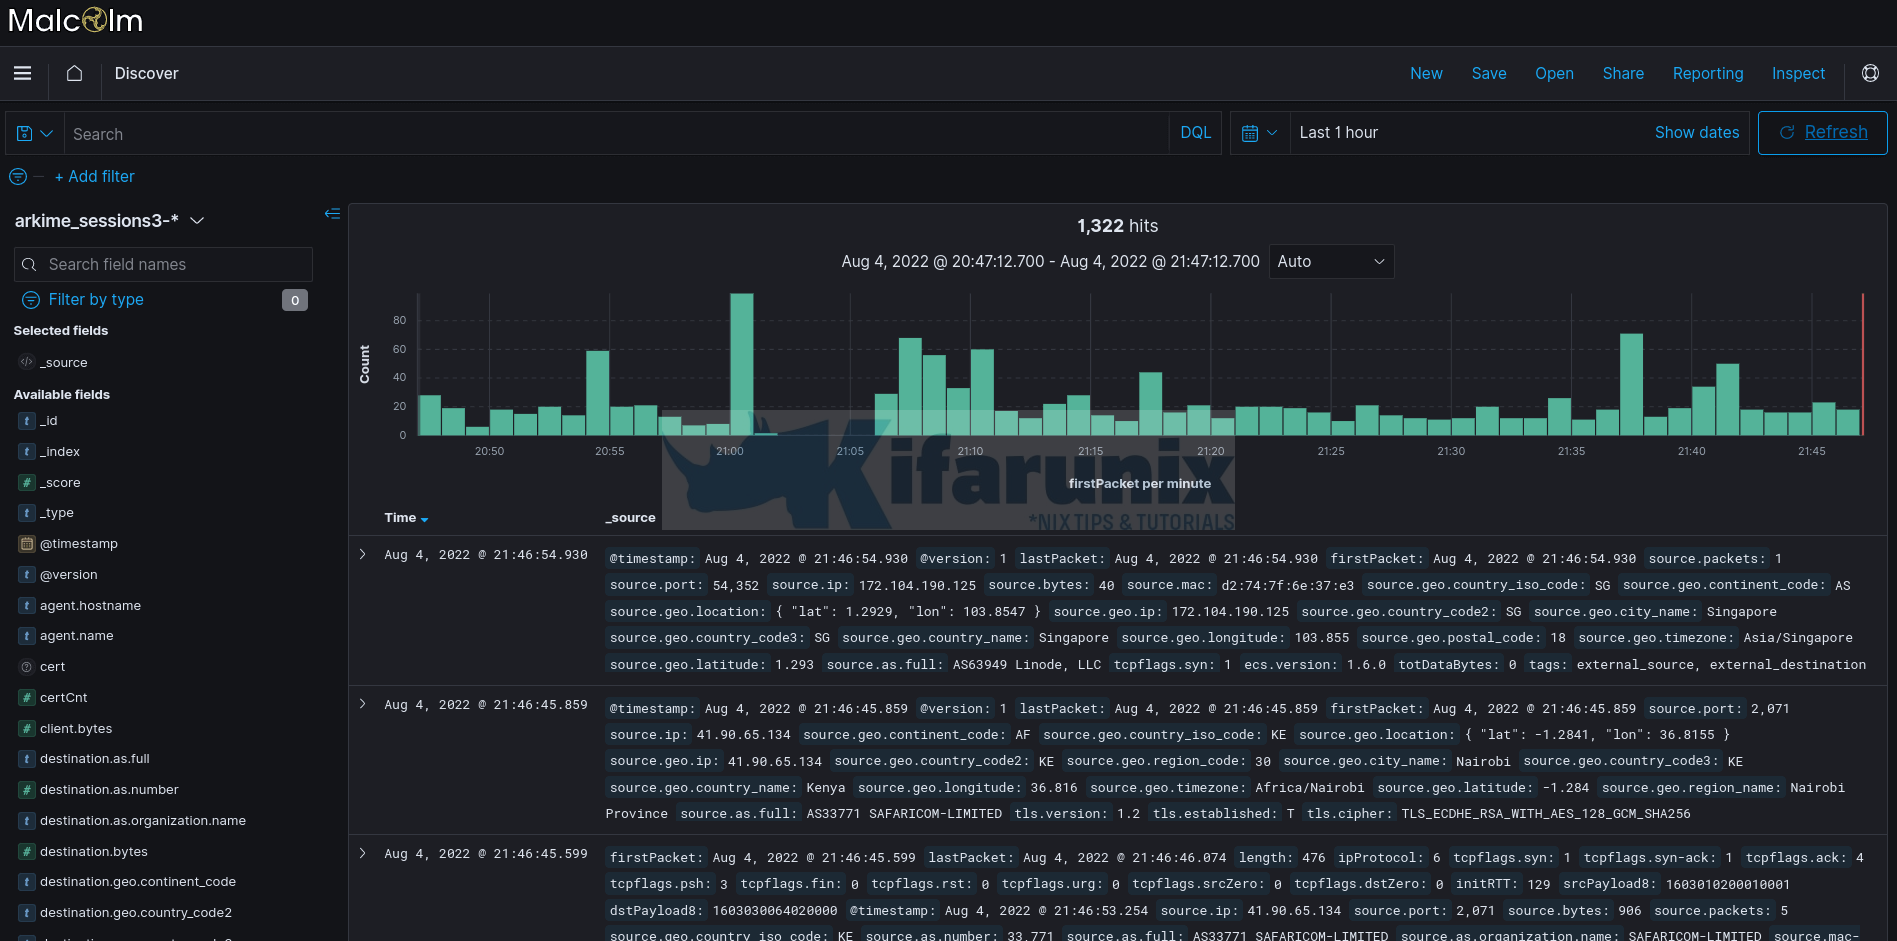Viewport: 1897px width, 941px height.
Task: Switch query language via DQL
Action: [1195, 132]
